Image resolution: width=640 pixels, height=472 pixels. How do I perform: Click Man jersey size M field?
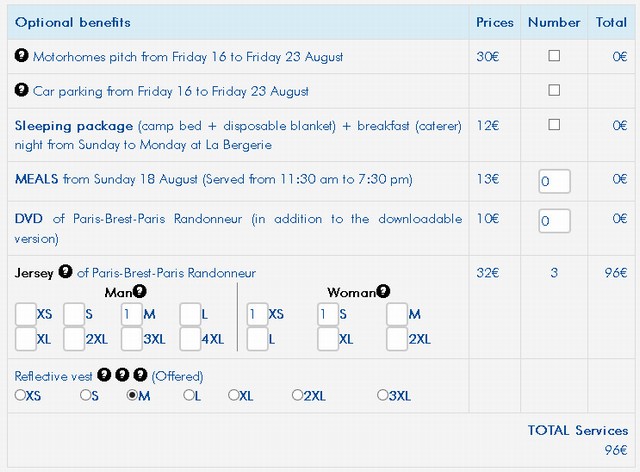click(x=130, y=314)
